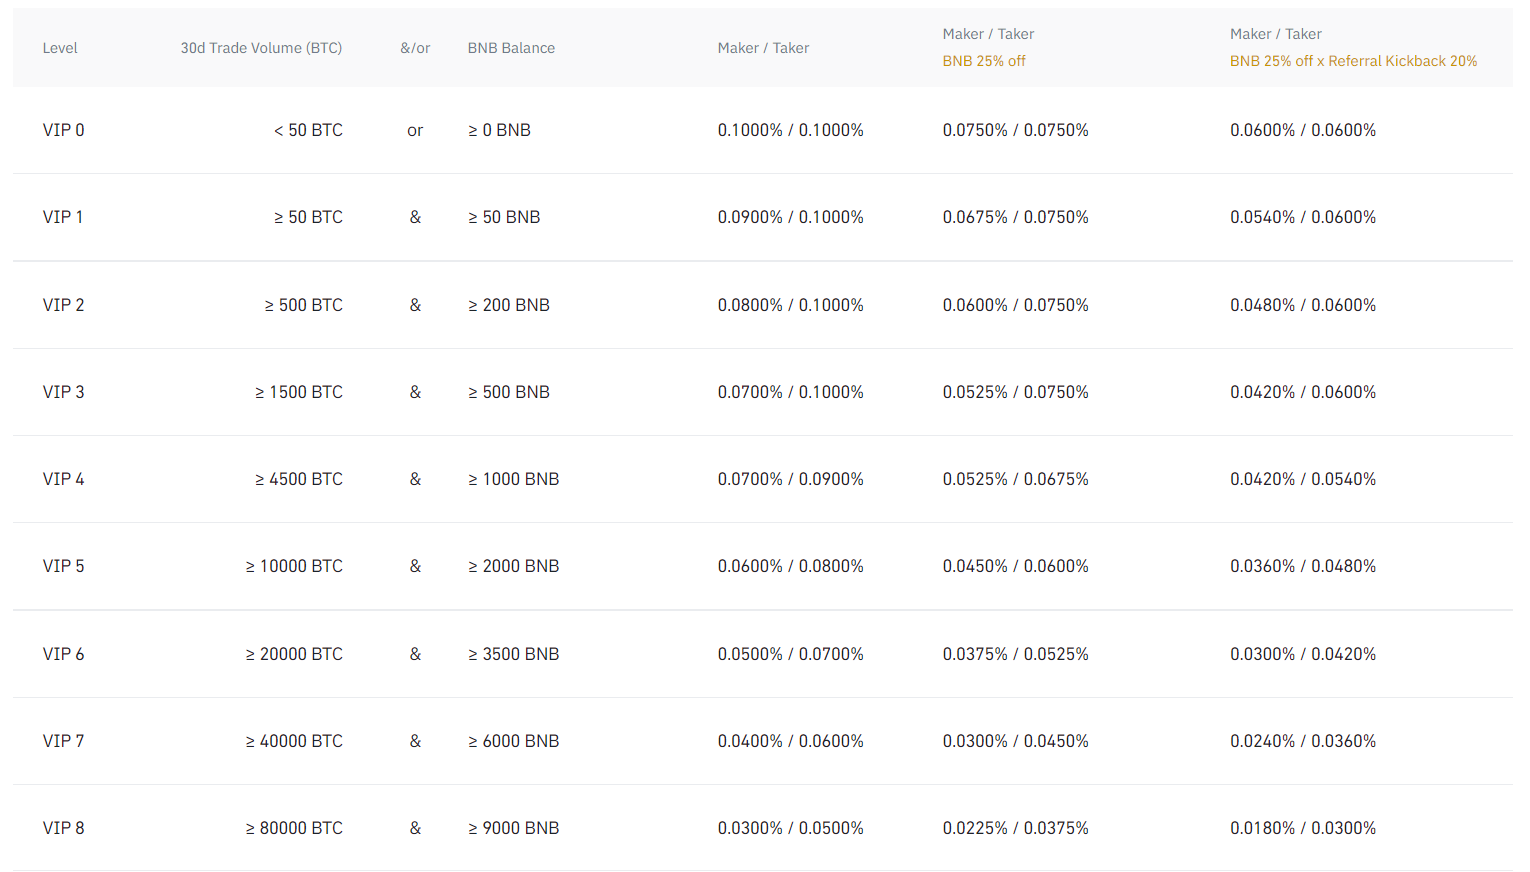
Task: Select the 0.0600% / 0.0750% discounted fee
Action: click(1015, 305)
